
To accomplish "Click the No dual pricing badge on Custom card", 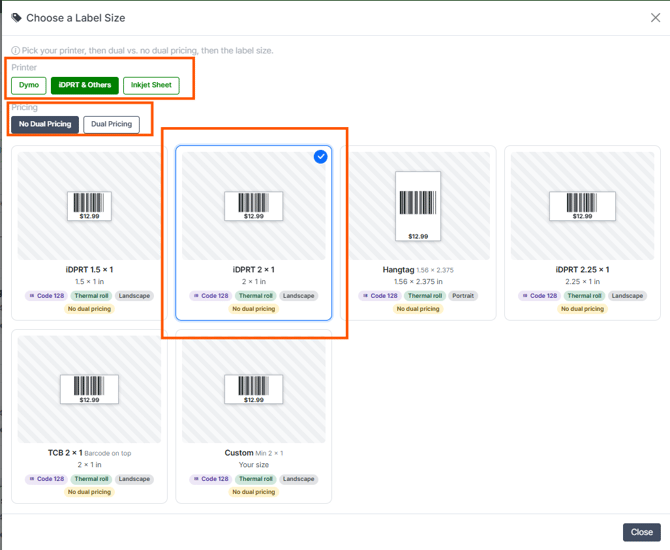I will click(254, 492).
